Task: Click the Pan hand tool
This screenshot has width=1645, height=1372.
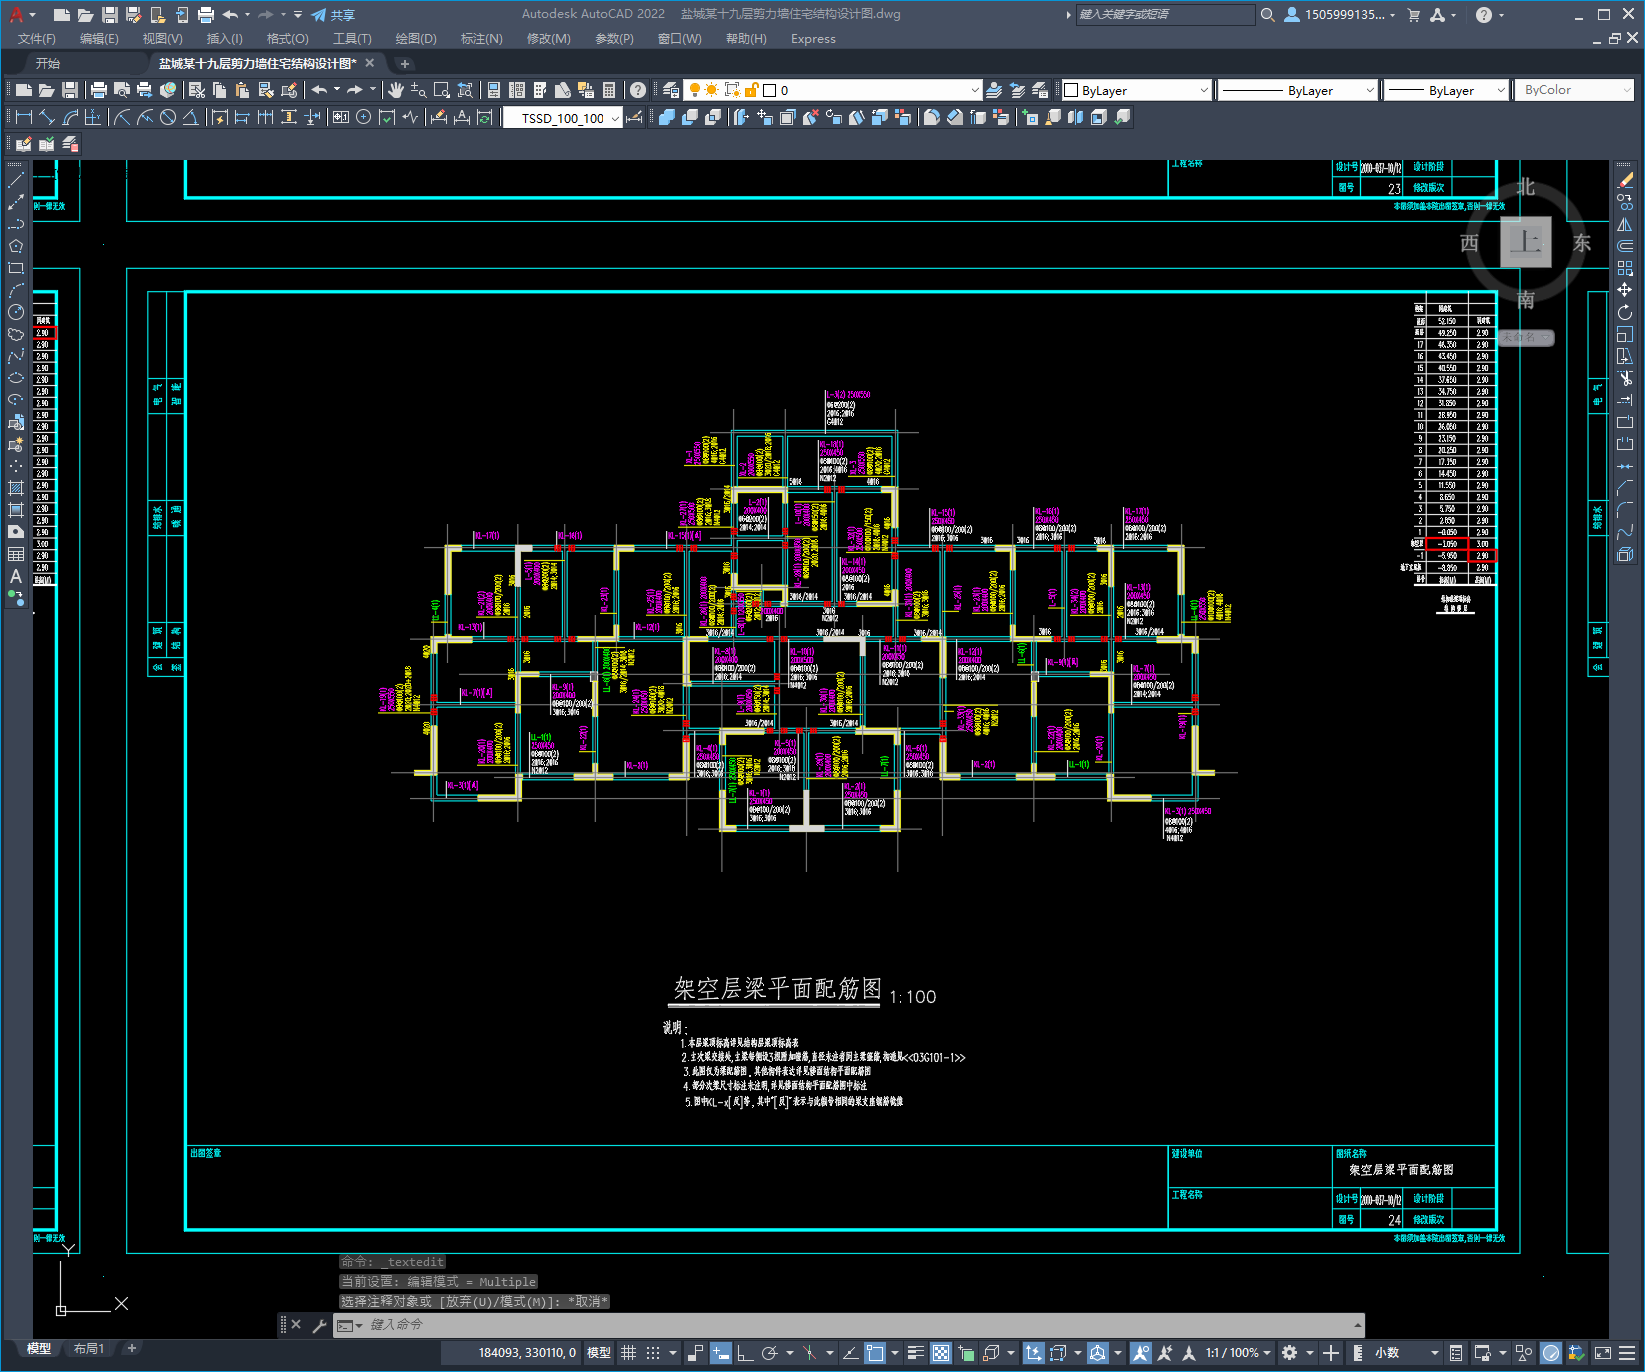Action: click(396, 90)
